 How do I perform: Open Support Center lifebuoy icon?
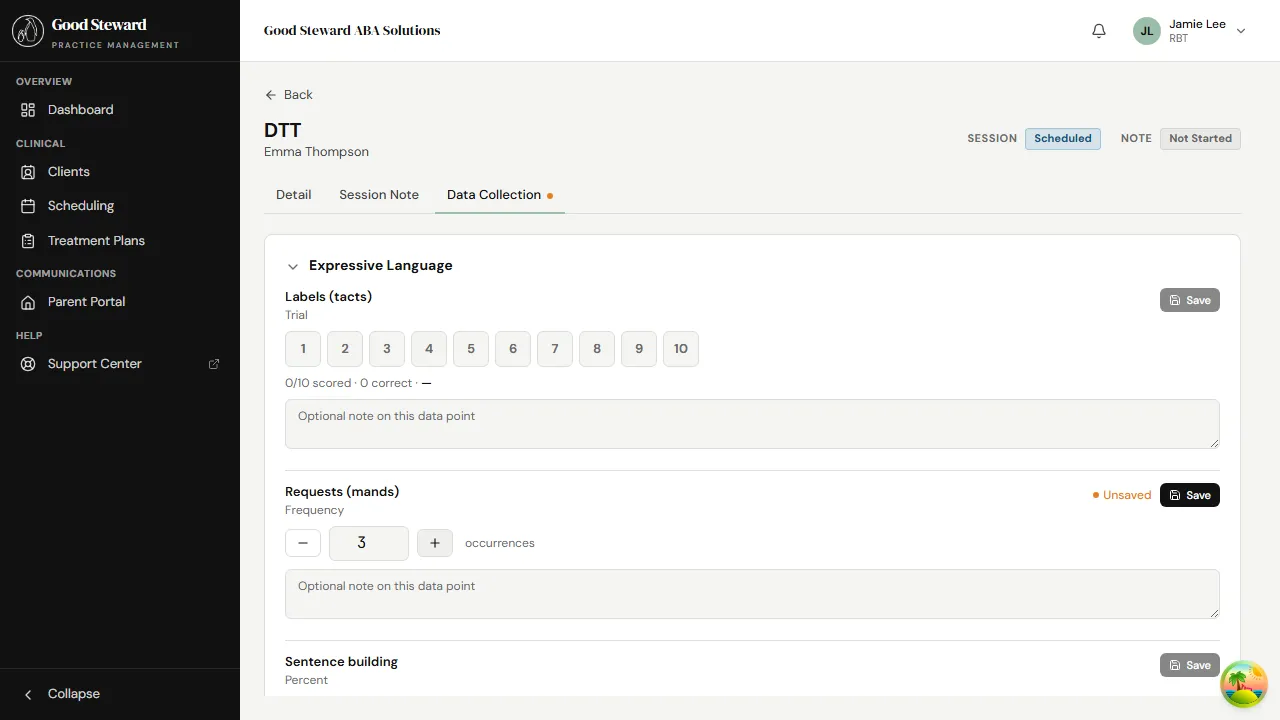(x=28, y=364)
